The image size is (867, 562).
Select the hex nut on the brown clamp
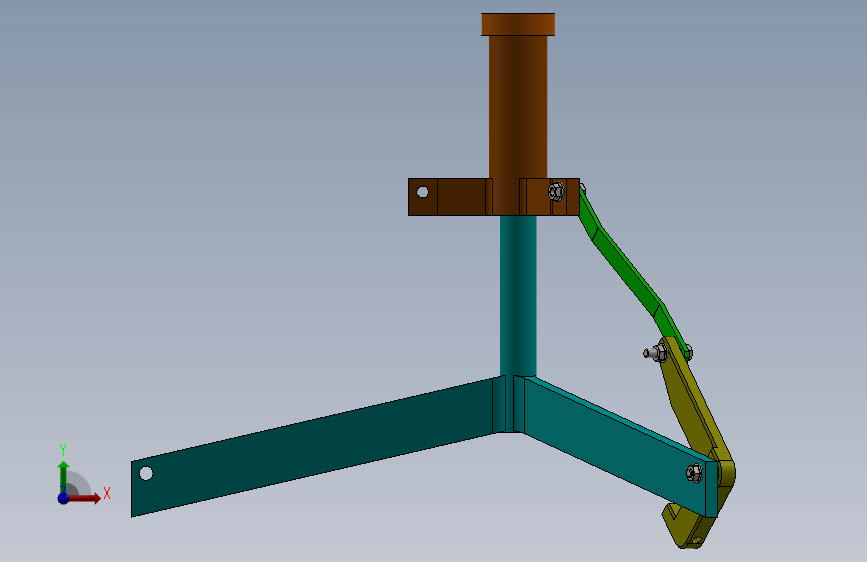(556, 191)
